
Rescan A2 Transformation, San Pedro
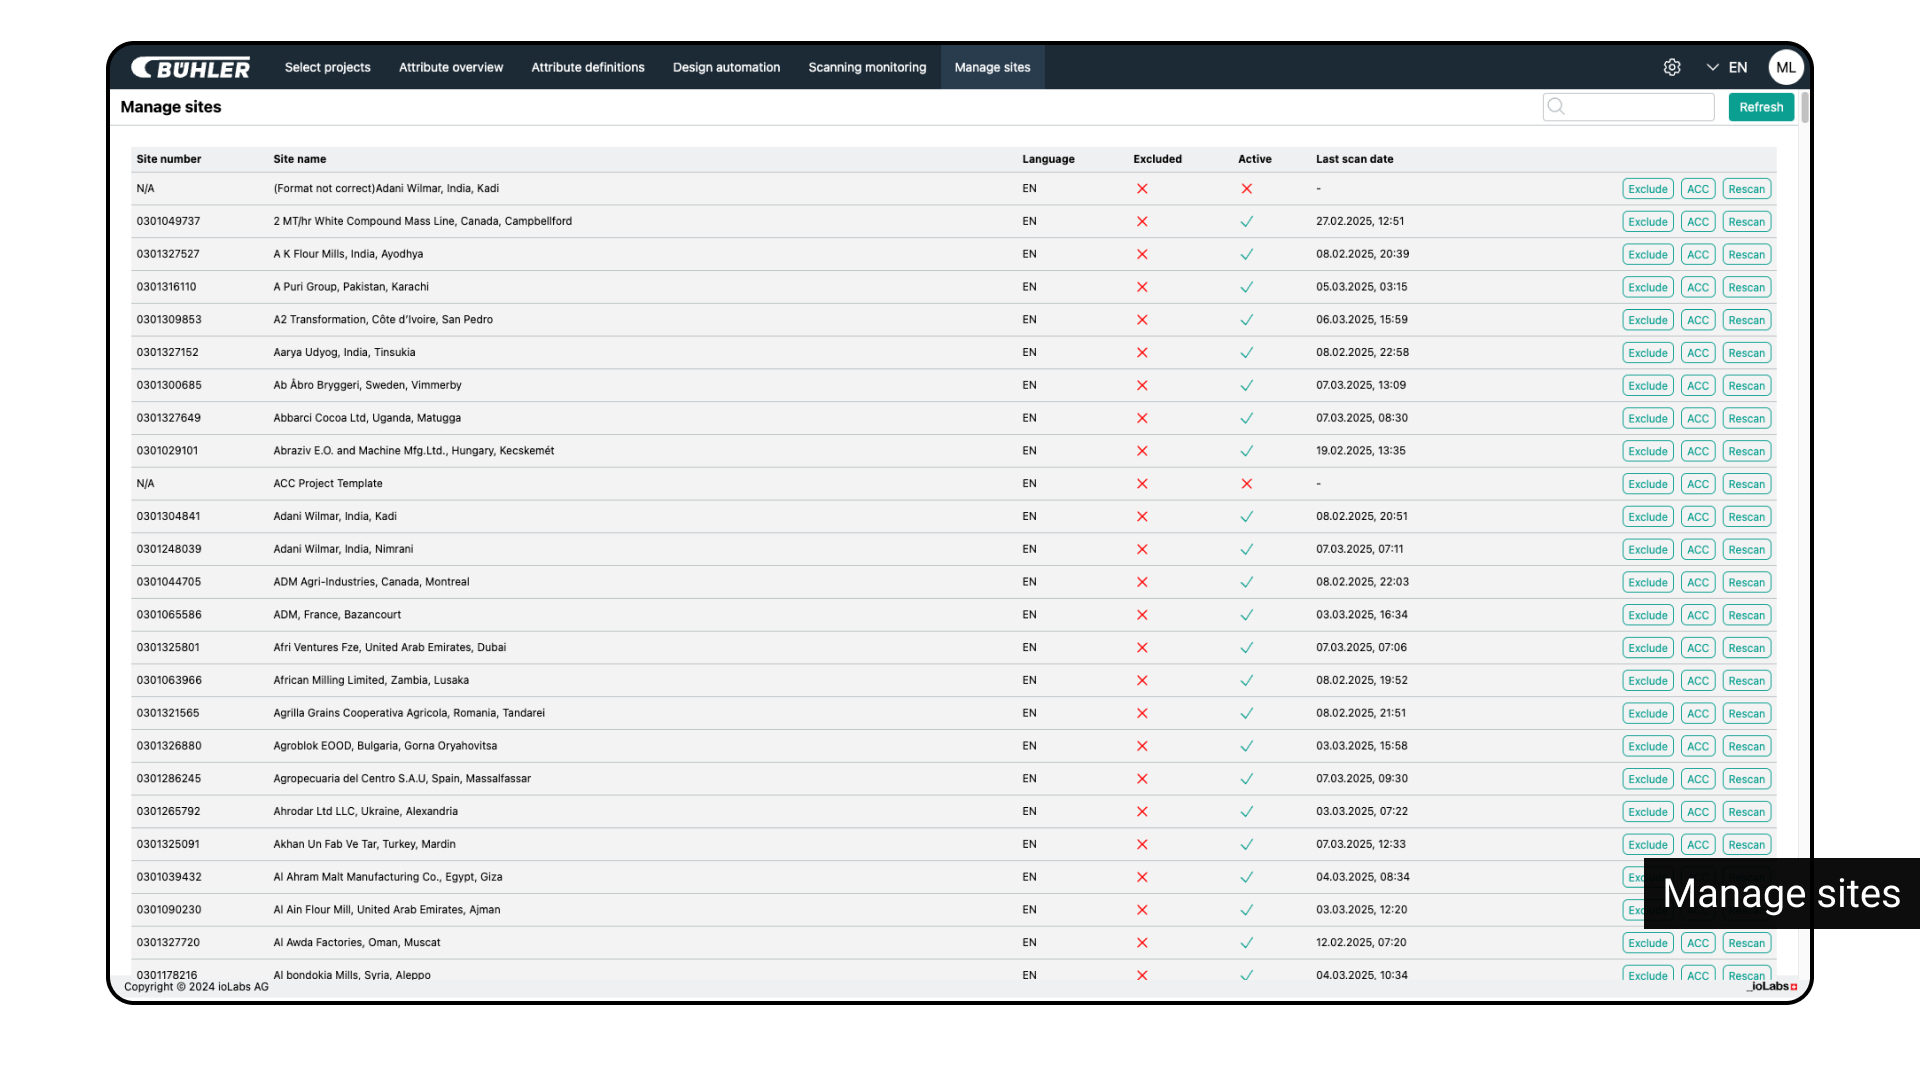point(1746,321)
